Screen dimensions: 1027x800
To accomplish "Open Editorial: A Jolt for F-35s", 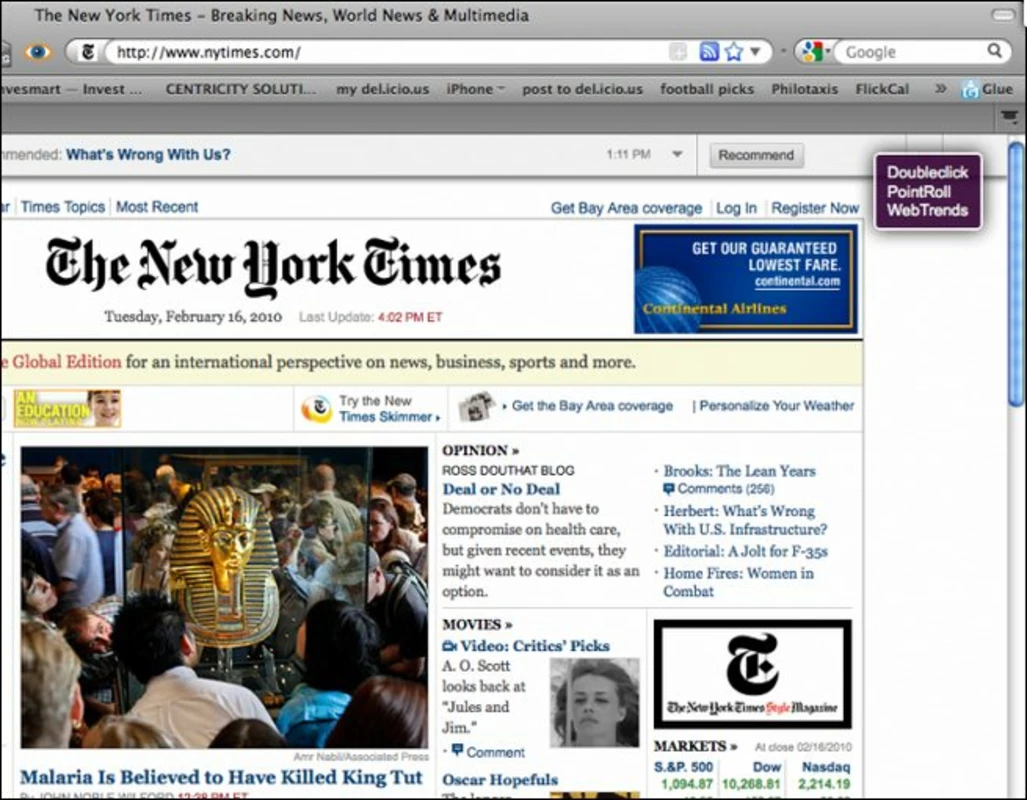I will tap(745, 552).
